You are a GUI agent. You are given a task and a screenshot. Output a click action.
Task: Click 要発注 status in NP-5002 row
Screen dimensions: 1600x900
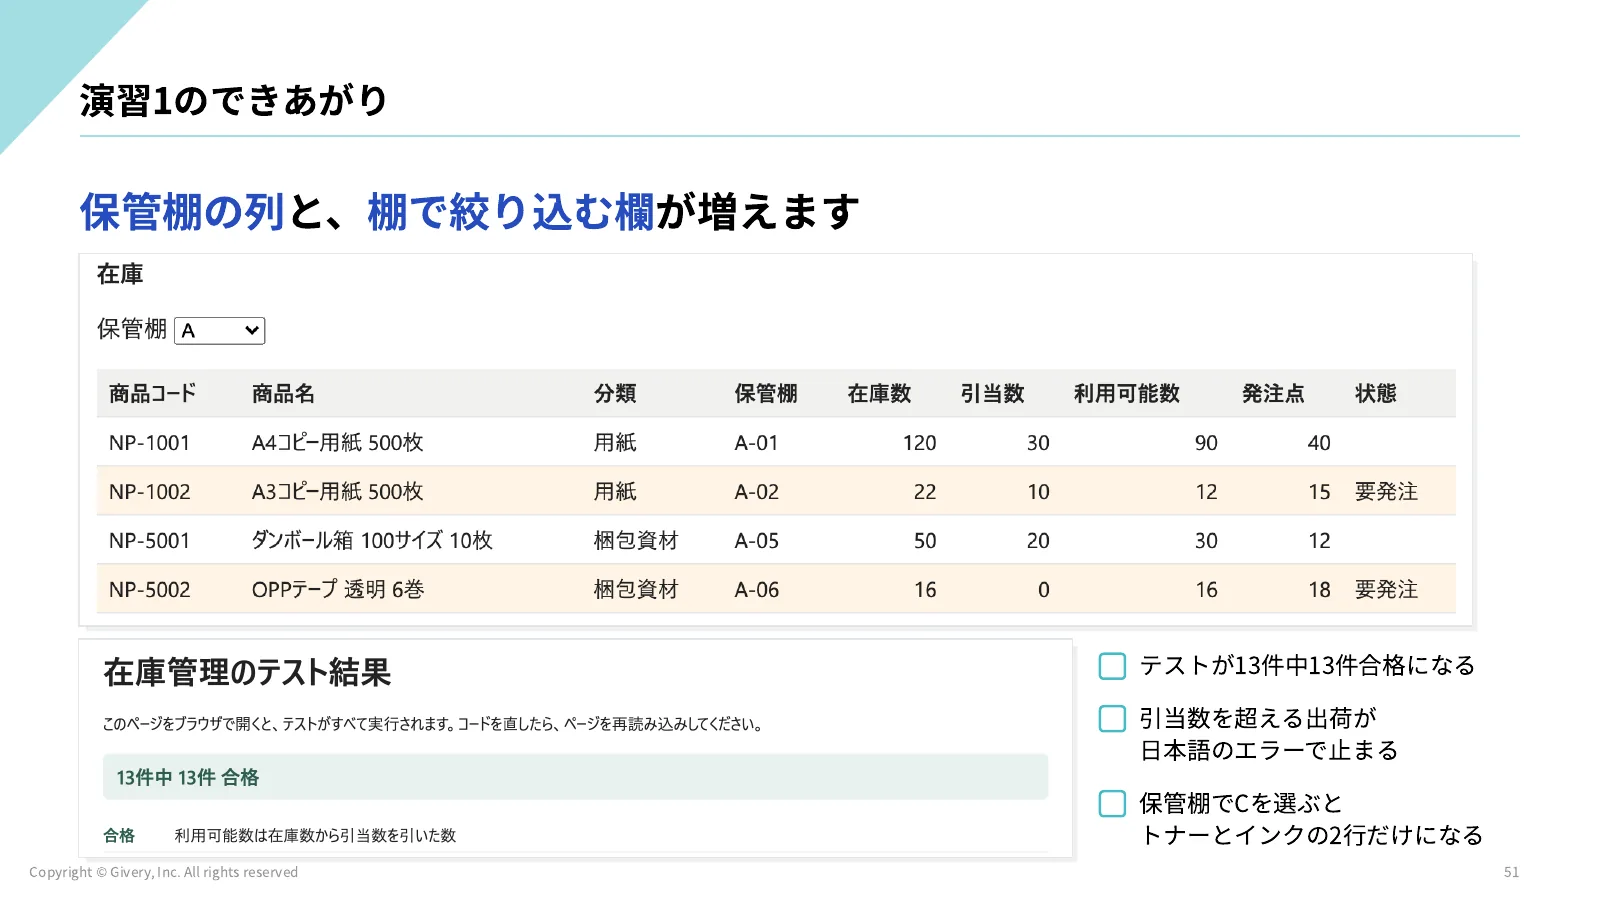pyautogui.click(x=1386, y=590)
